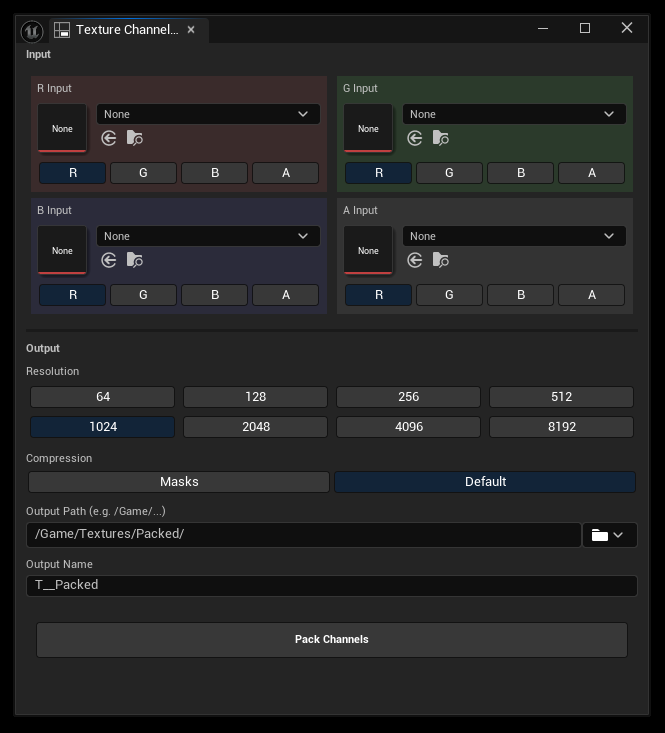Select B channel for G Input
The height and width of the screenshot is (733, 665).
pyautogui.click(x=521, y=173)
